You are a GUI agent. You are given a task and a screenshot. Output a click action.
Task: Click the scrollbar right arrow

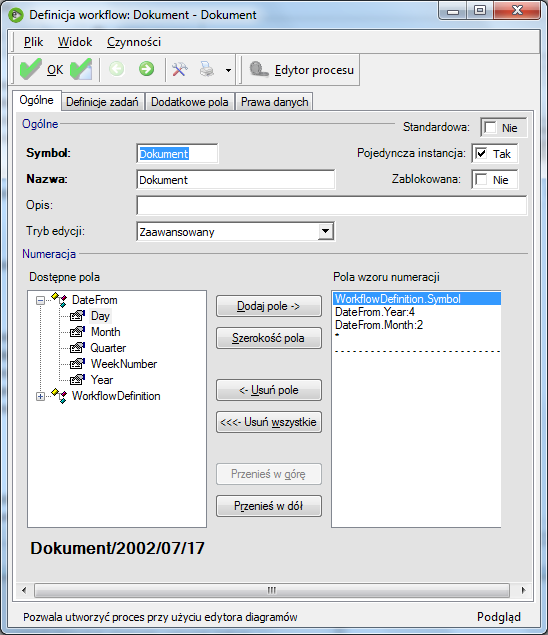pos(523,590)
